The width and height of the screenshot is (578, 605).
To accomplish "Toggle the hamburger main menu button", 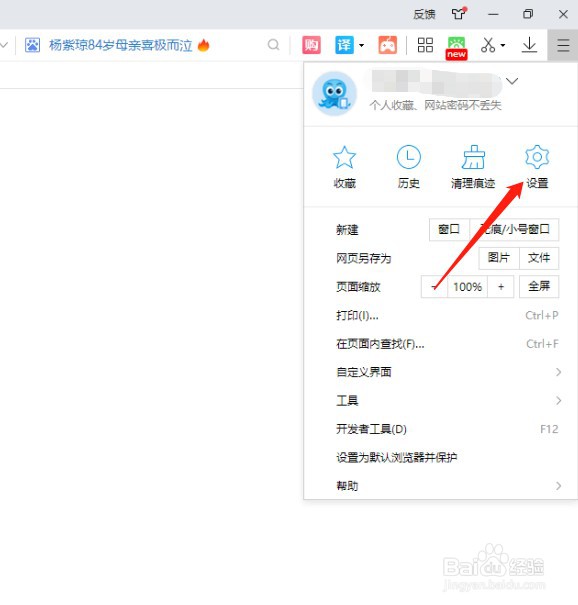I will click(x=563, y=45).
